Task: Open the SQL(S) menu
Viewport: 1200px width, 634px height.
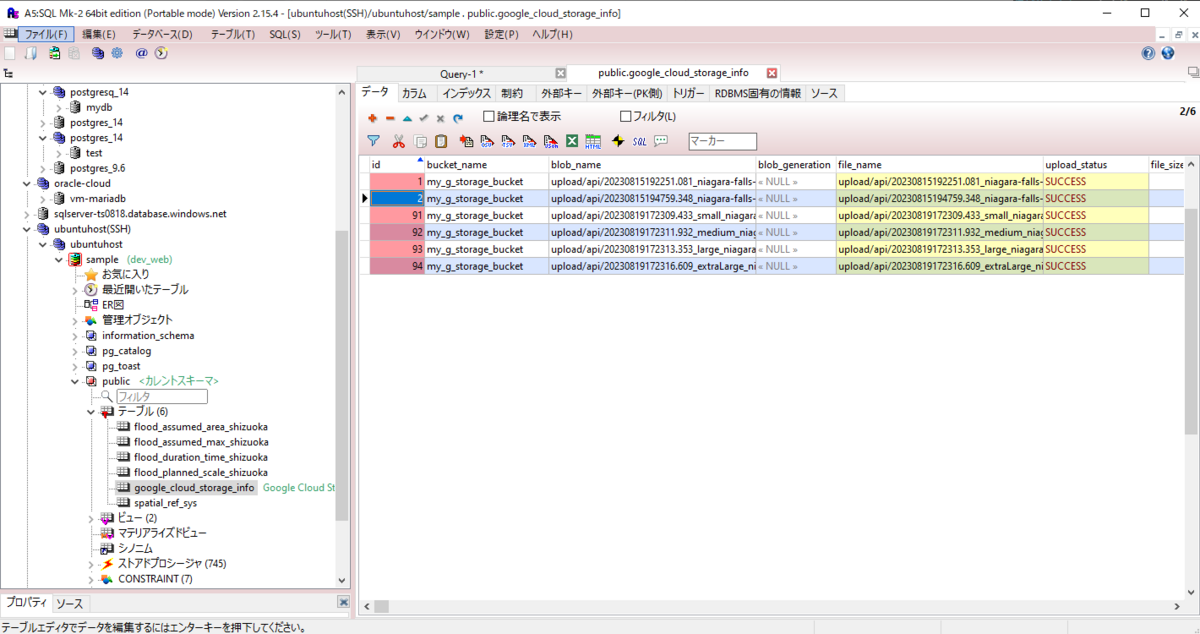Action: (x=284, y=32)
